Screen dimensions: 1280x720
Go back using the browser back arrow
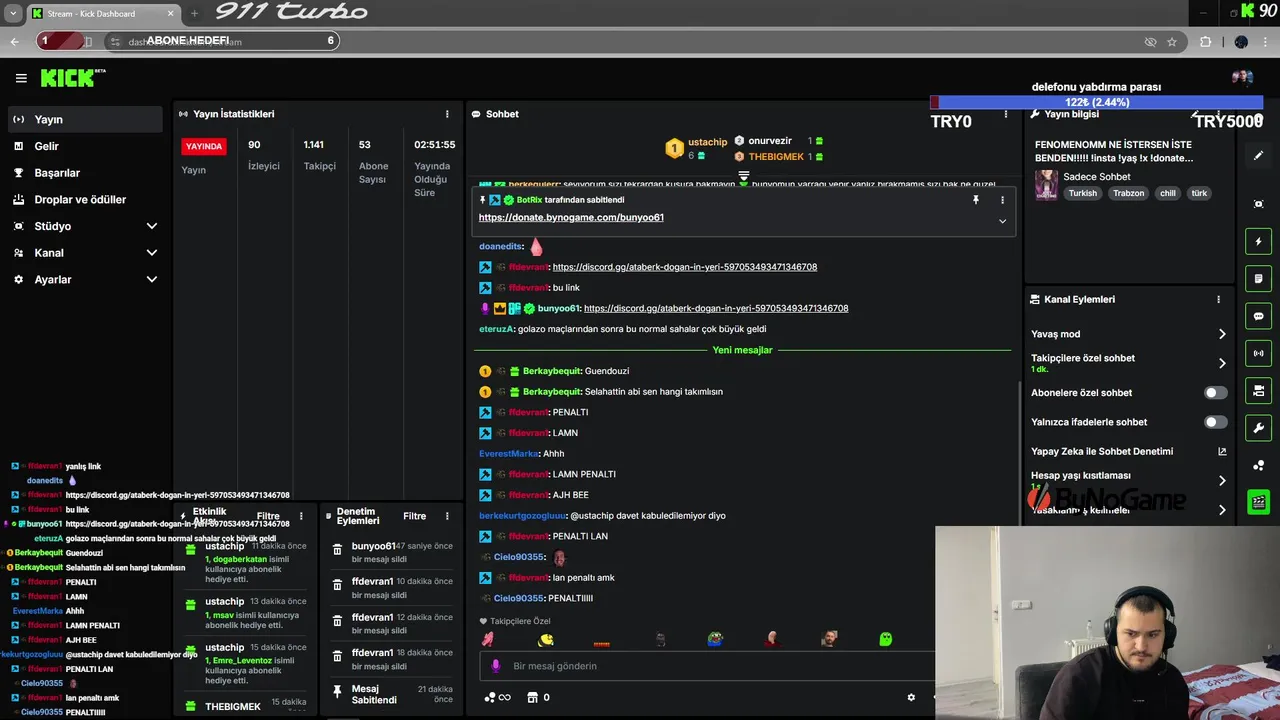[x=14, y=41]
